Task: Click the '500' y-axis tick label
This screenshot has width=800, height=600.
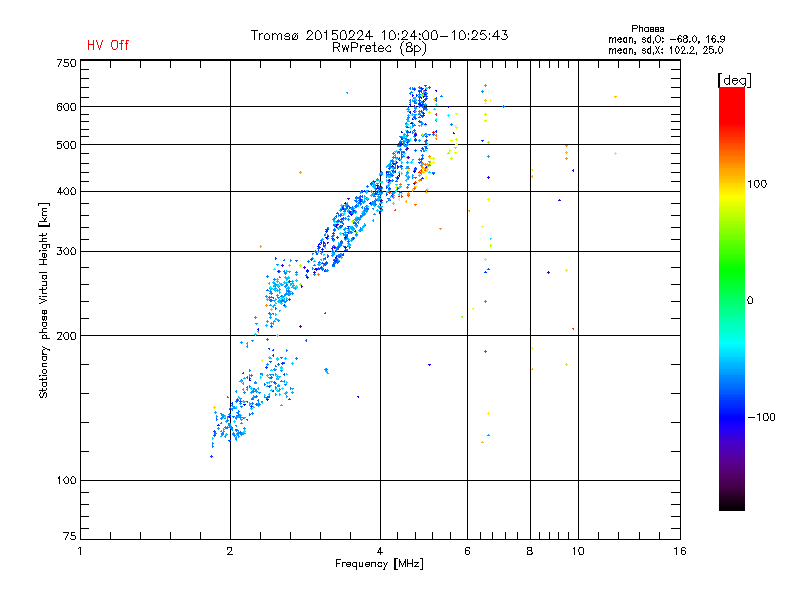Action: [x=66, y=145]
